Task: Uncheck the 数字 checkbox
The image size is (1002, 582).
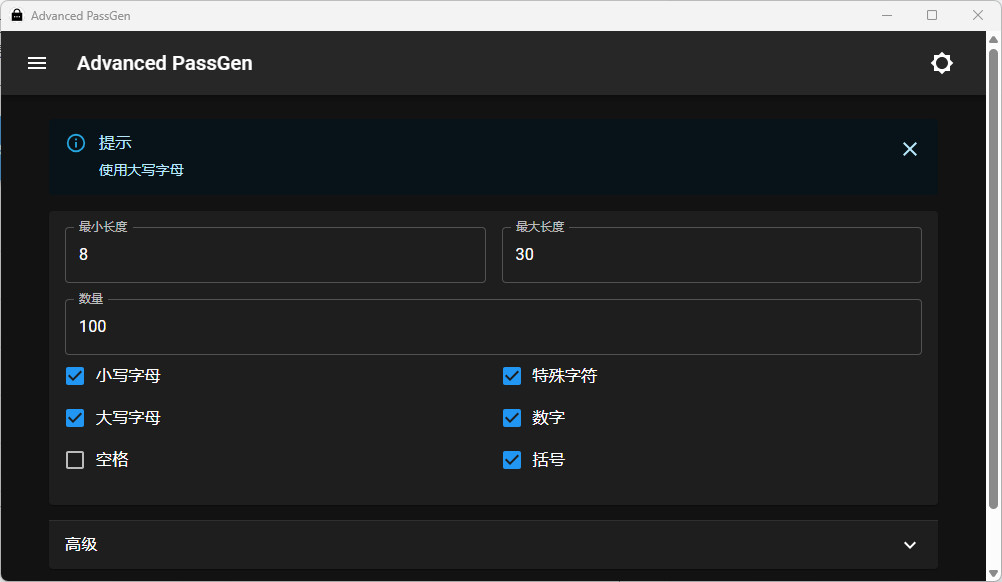Action: (x=512, y=418)
